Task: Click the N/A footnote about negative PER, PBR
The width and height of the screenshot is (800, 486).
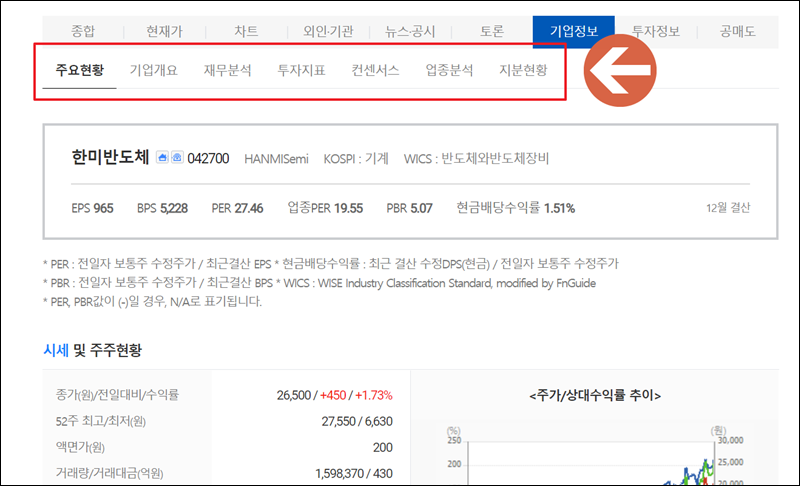Action: pyautogui.click(x=153, y=301)
